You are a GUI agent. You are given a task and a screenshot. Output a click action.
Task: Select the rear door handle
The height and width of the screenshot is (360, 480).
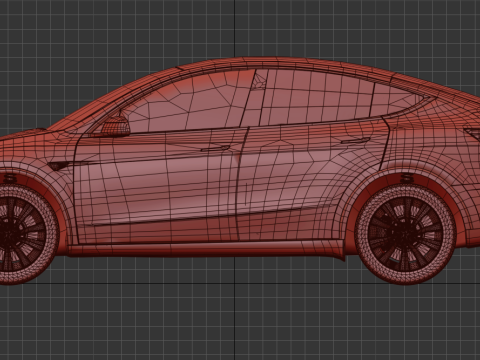point(355,140)
